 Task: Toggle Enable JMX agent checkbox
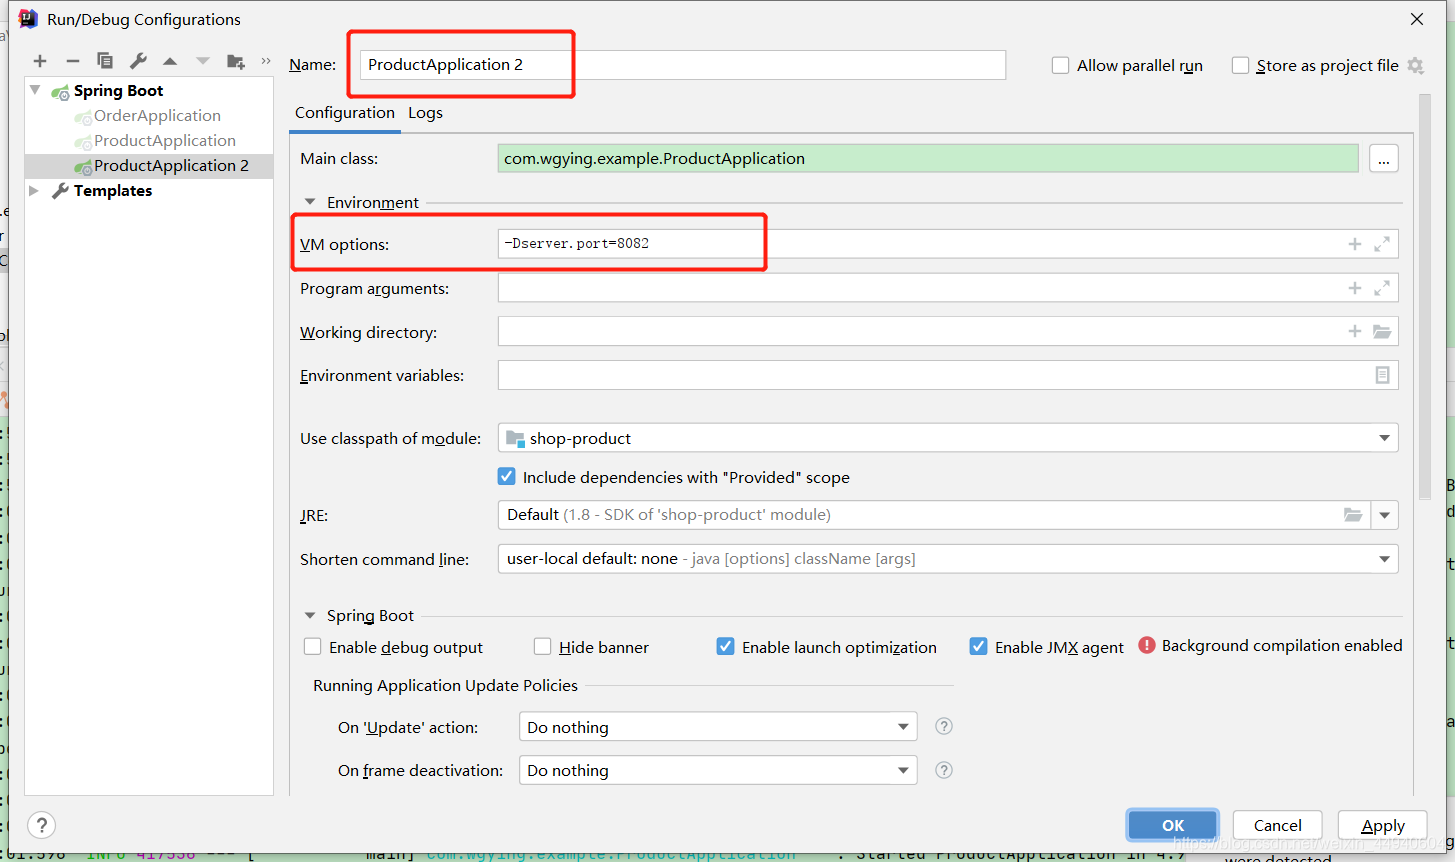point(979,647)
